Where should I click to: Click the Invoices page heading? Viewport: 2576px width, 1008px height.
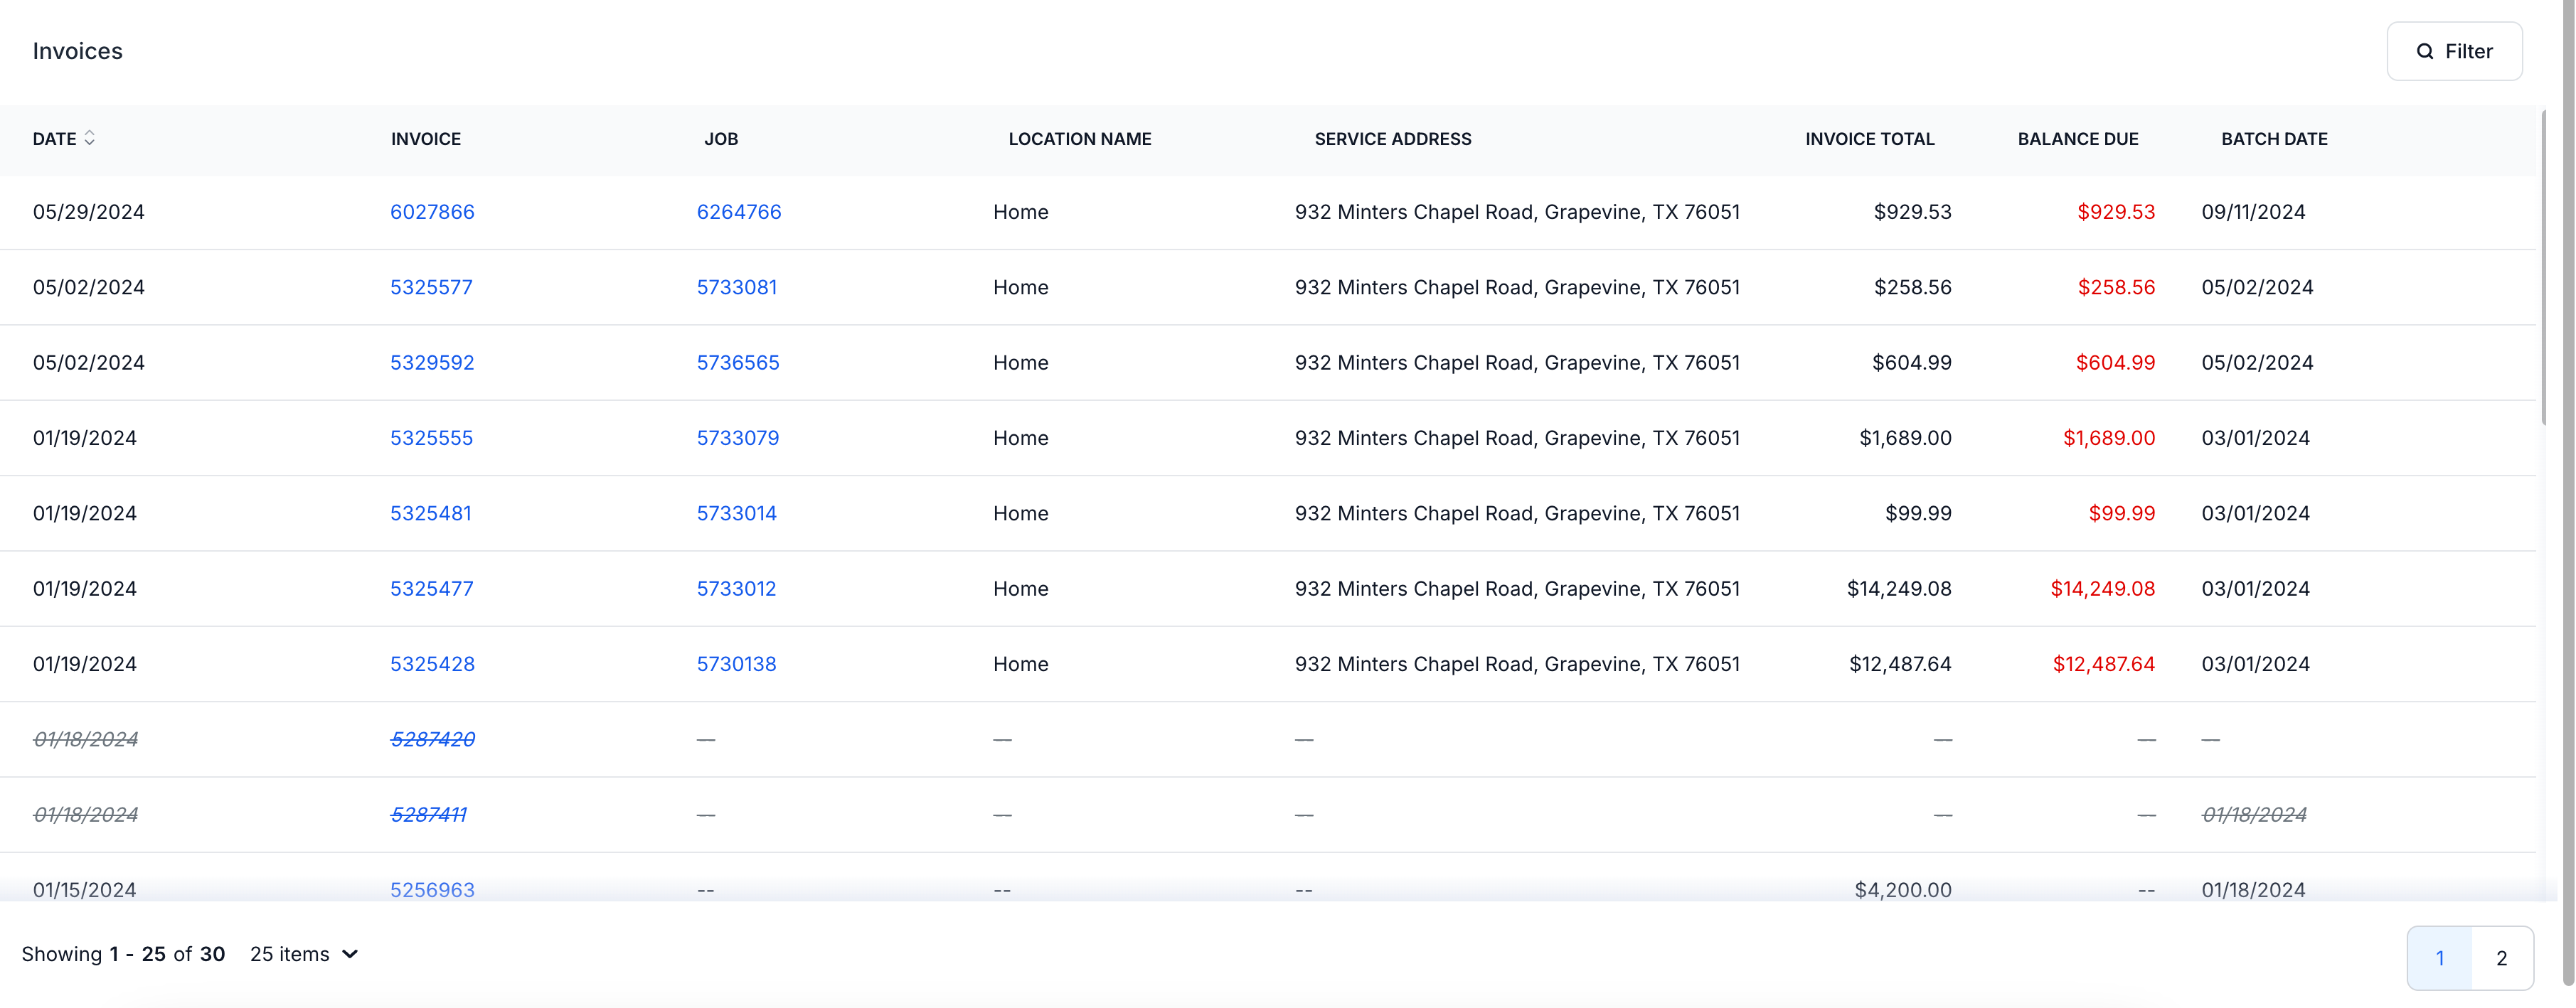tap(78, 51)
